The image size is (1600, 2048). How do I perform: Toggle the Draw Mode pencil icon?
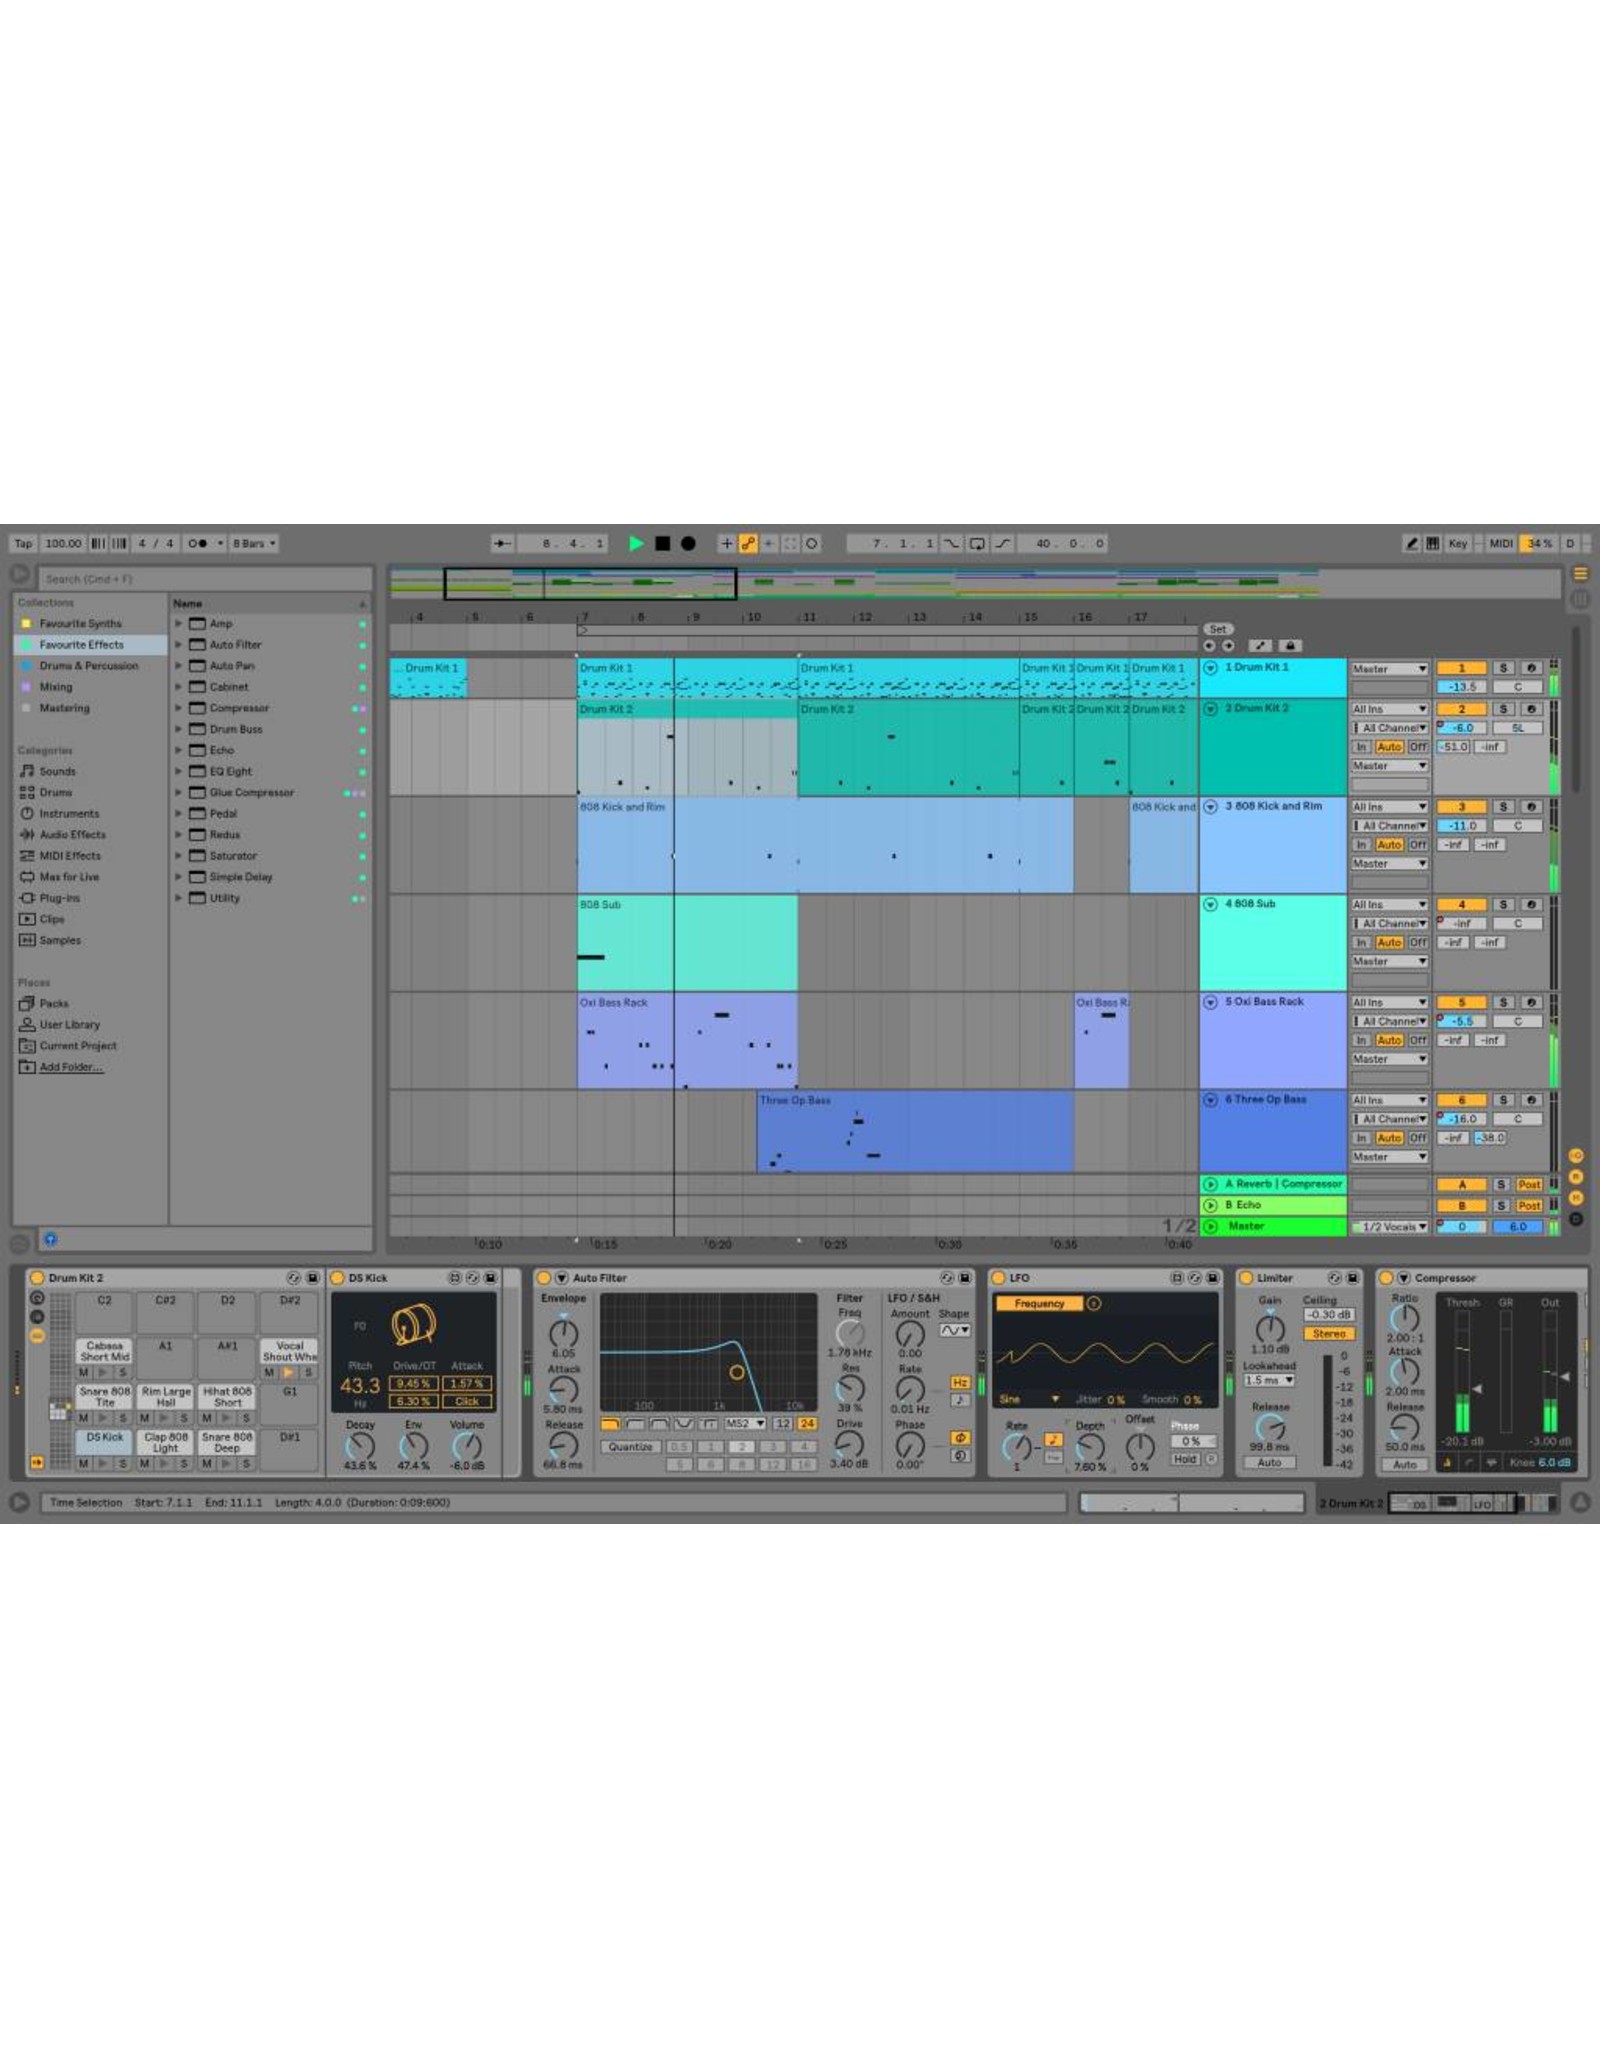1411,543
